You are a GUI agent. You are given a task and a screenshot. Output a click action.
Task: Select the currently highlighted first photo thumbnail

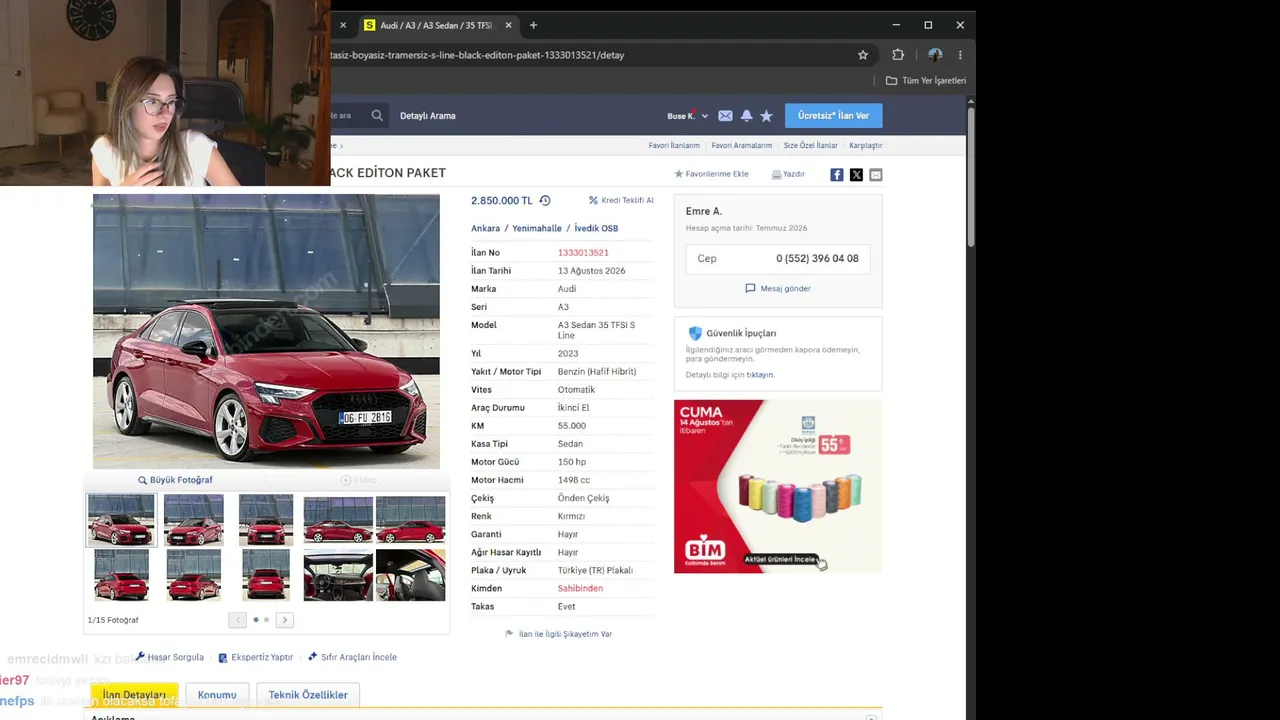point(121,520)
